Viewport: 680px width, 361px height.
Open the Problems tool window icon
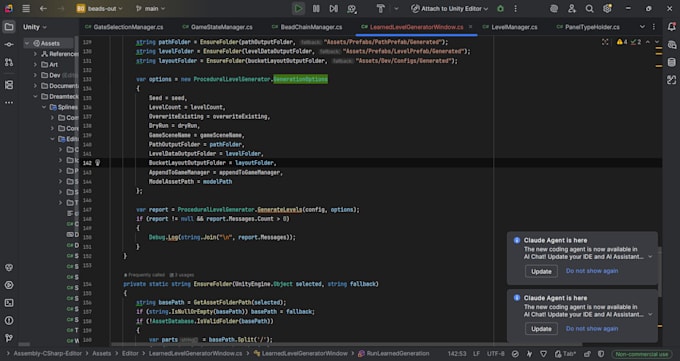click(x=9, y=321)
